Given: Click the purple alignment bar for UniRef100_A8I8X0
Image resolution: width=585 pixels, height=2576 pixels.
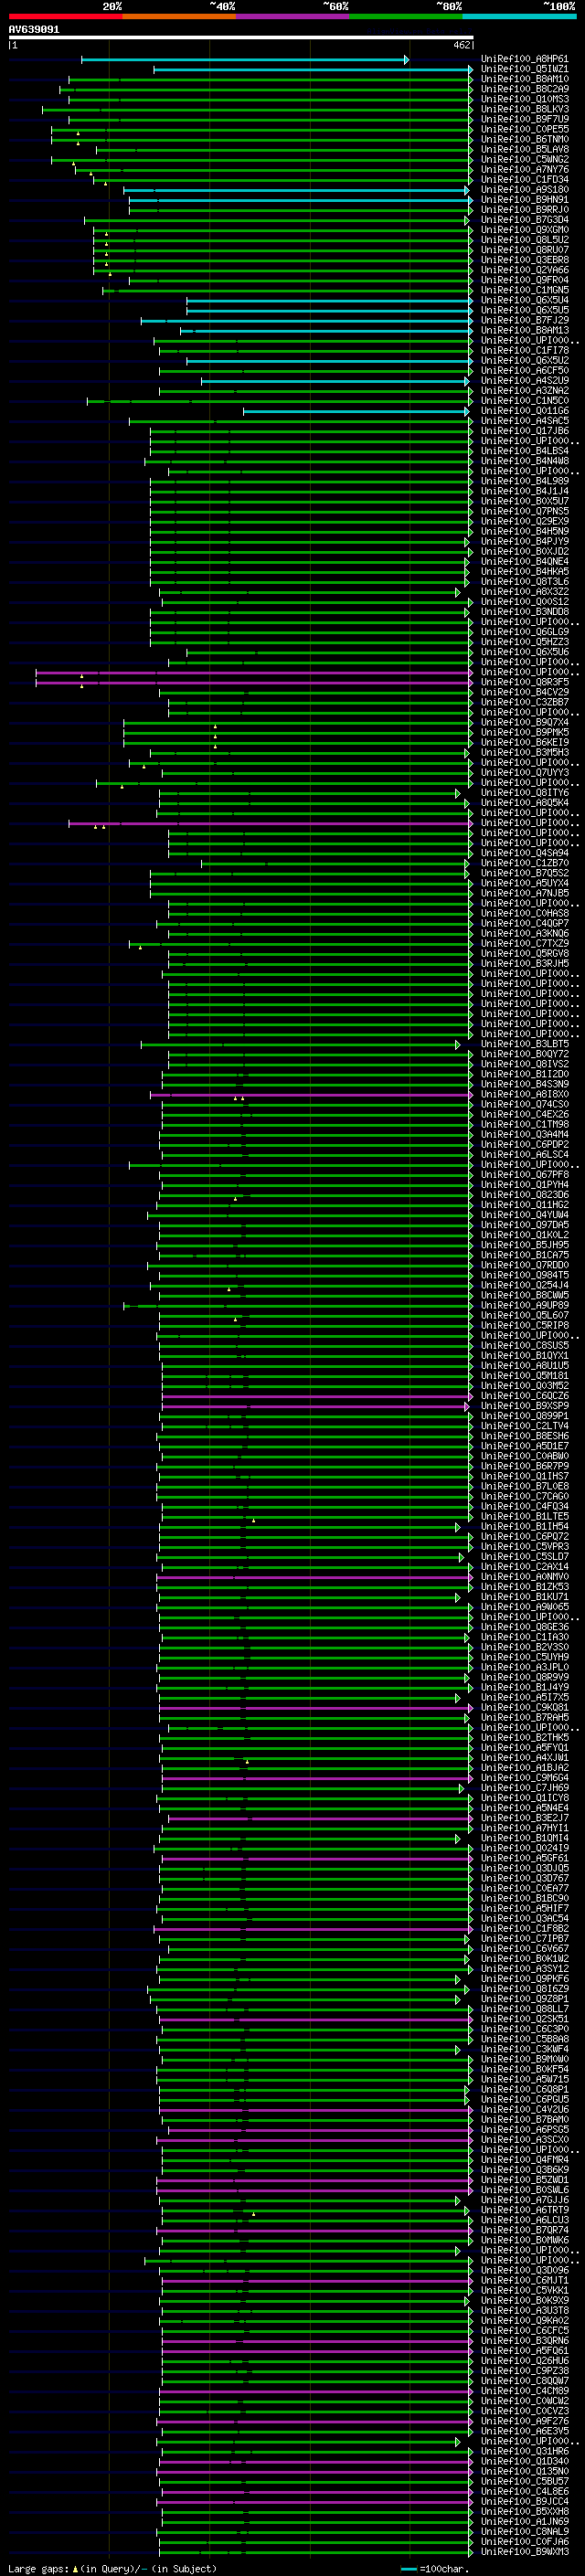Looking at the screenshot, I should [x=311, y=1095].
